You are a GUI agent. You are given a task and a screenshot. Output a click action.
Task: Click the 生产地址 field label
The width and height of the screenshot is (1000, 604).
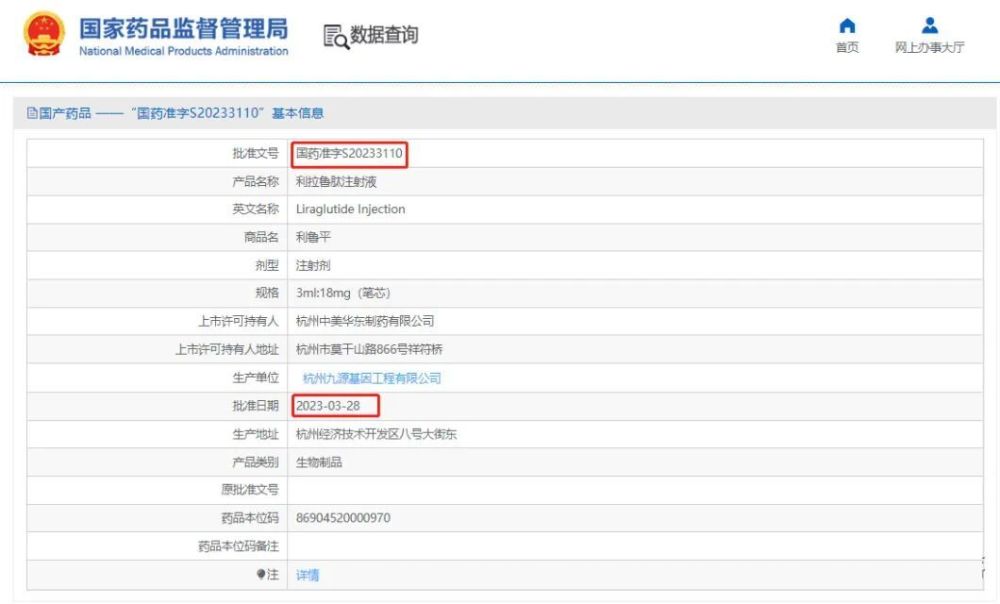tap(256, 434)
